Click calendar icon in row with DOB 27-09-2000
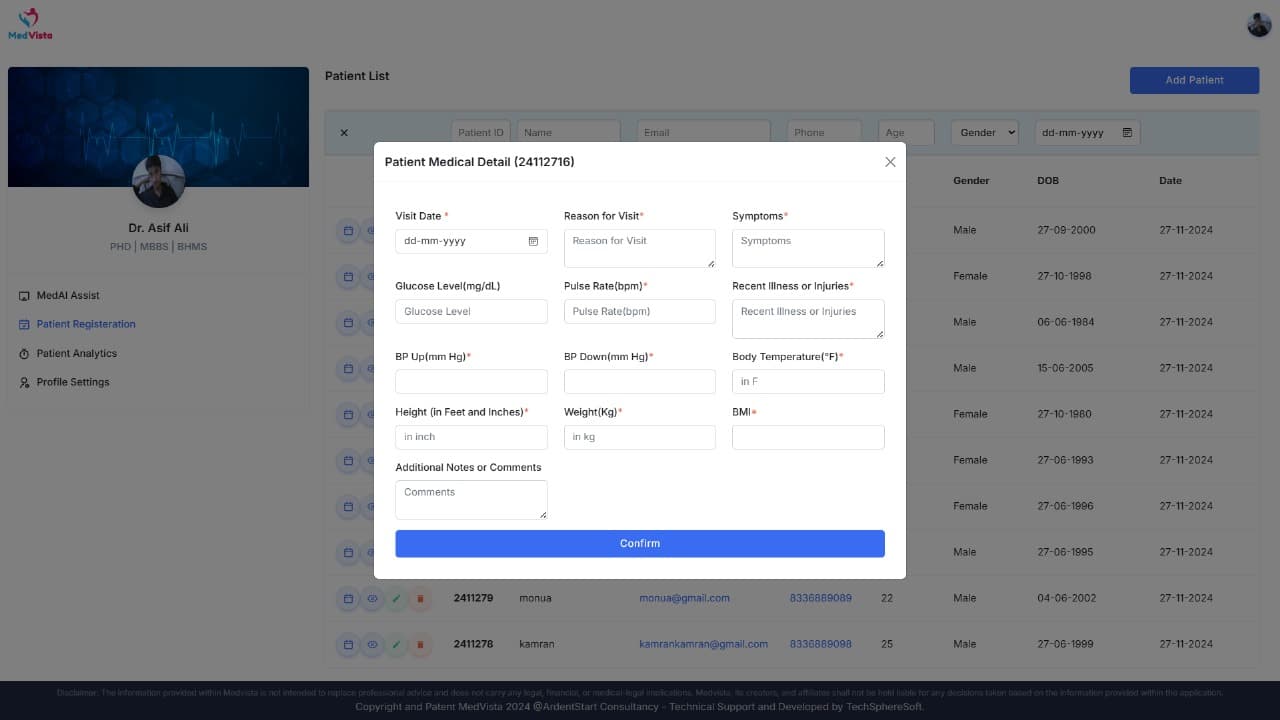The width and height of the screenshot is (1280, 720). (x=348, y=230)
